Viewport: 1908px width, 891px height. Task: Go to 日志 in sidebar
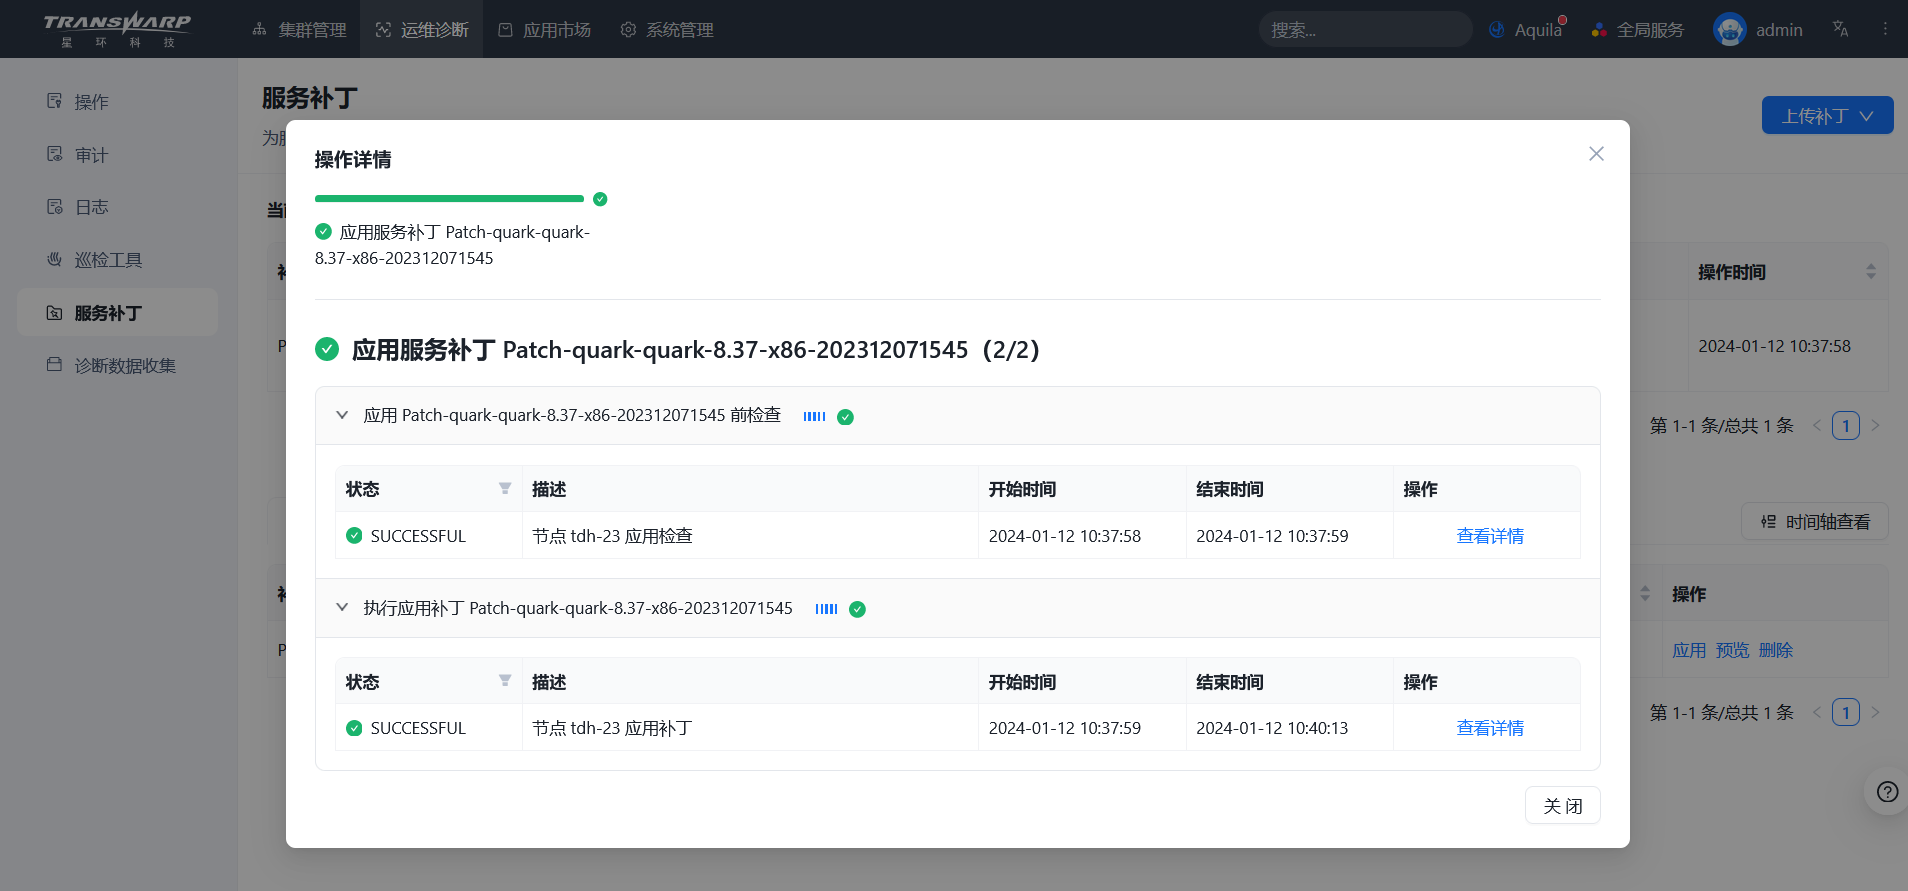click(117, 207)
